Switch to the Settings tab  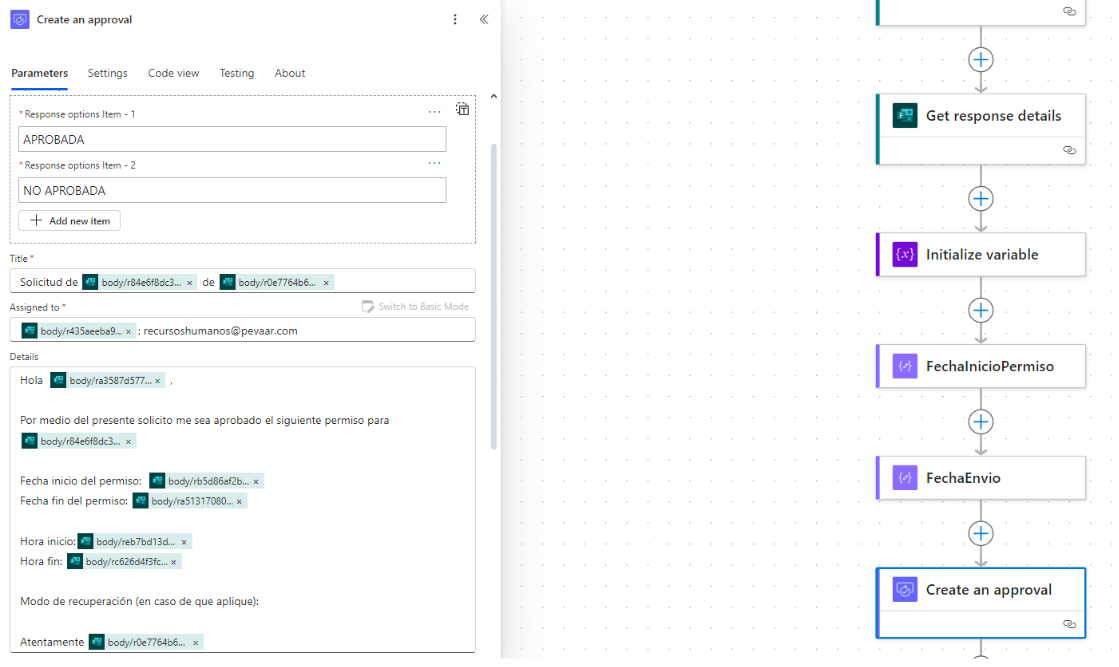[x=107, y=73]
